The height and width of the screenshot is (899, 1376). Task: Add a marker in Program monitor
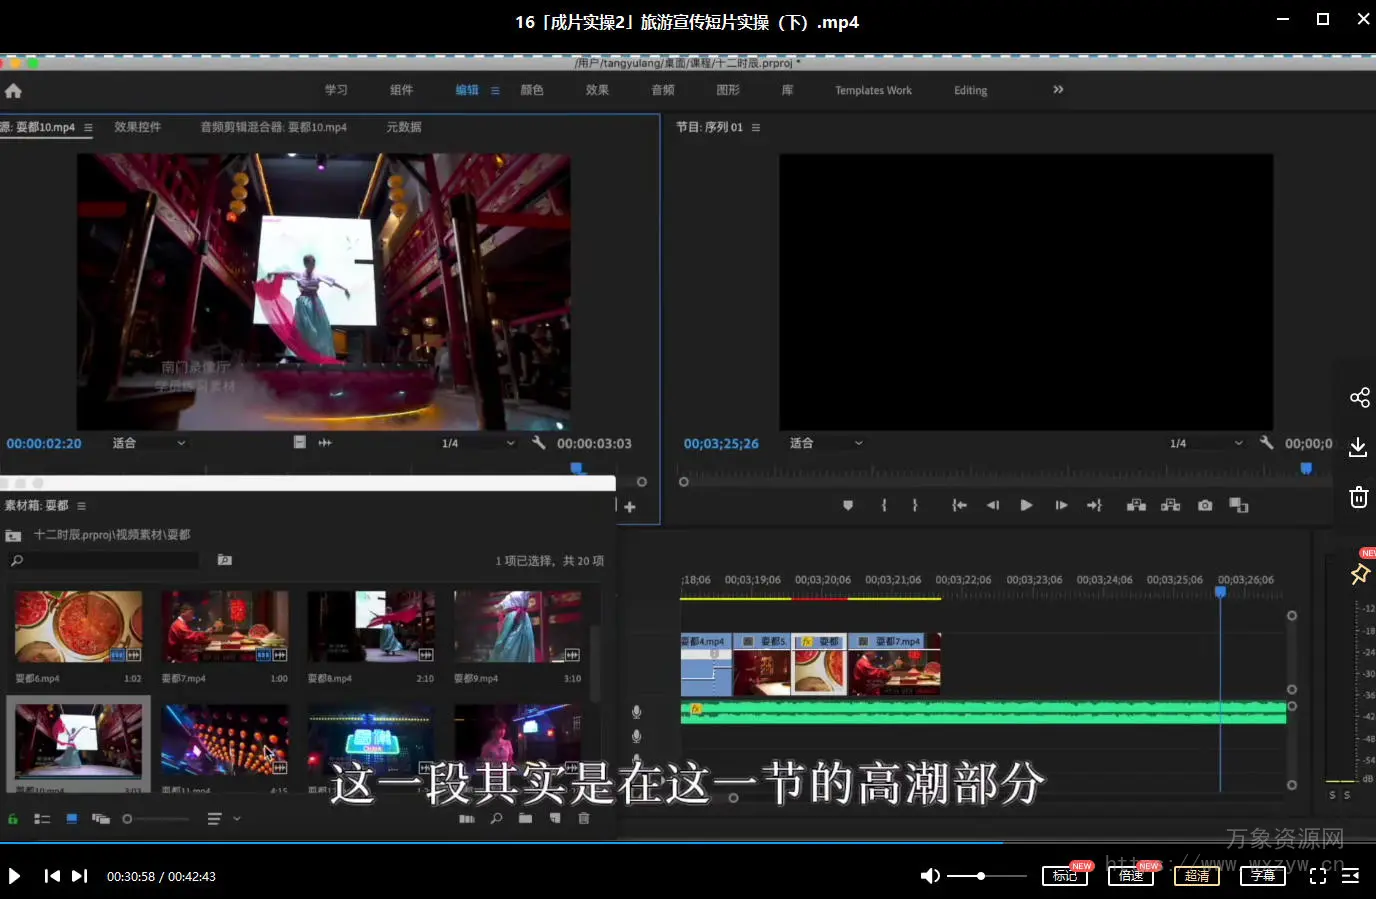pyautogui.click(x=848, y=506)
